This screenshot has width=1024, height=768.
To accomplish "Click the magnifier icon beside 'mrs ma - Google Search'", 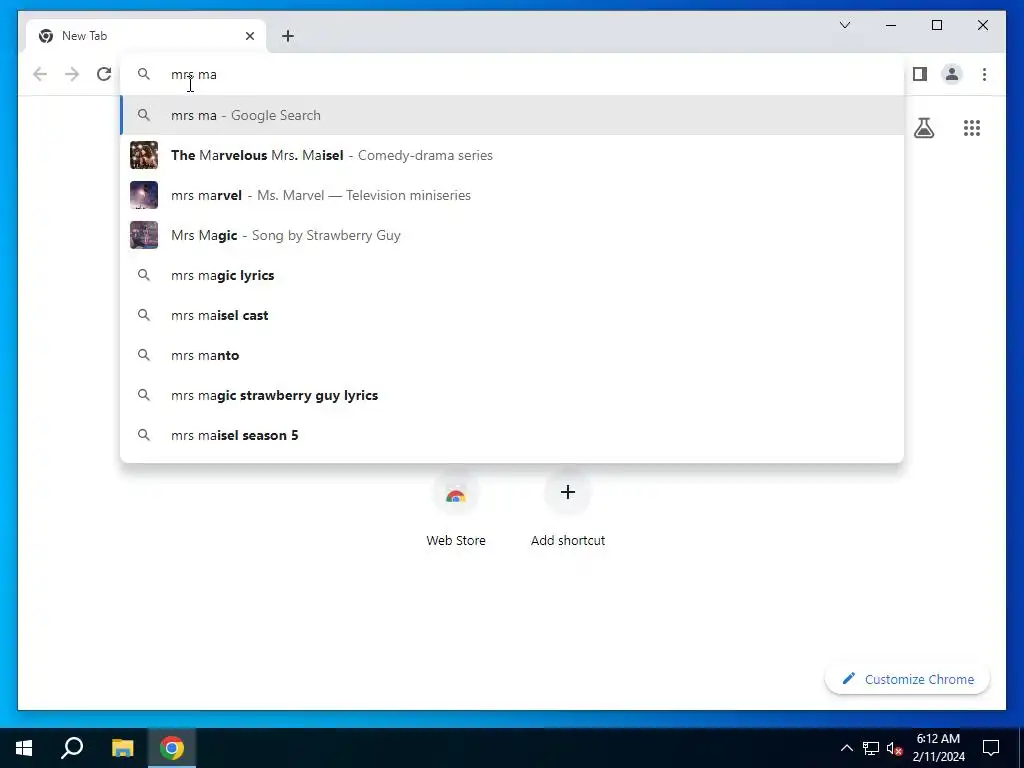I will 144,116.
